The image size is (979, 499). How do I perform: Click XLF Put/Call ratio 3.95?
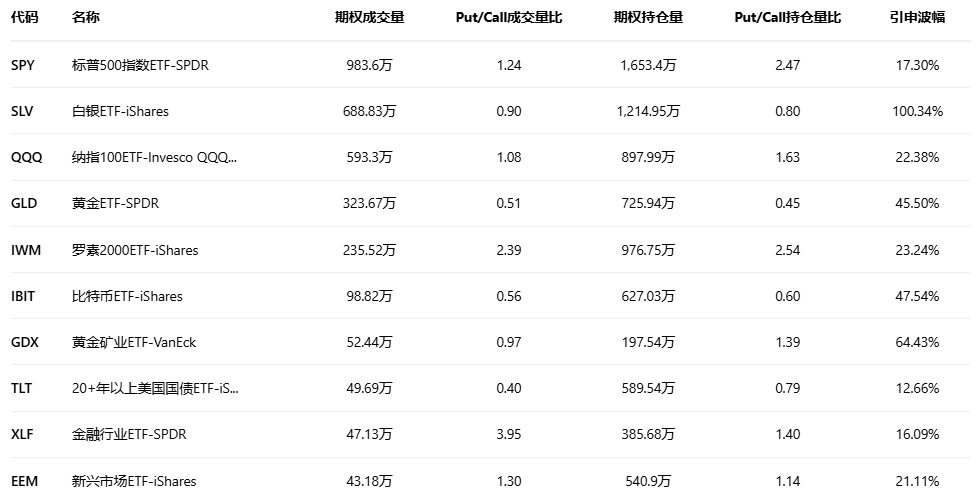click(x=508, y=434)
